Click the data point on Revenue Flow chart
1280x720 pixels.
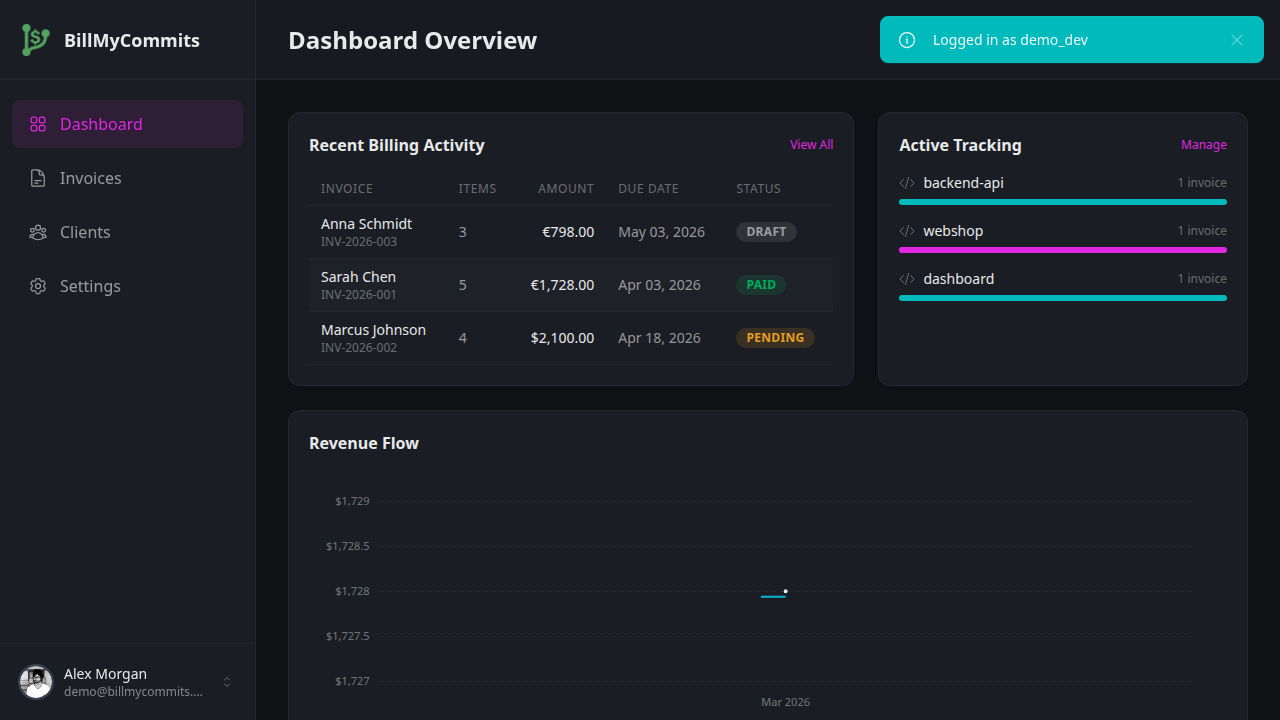pos(785,591)
